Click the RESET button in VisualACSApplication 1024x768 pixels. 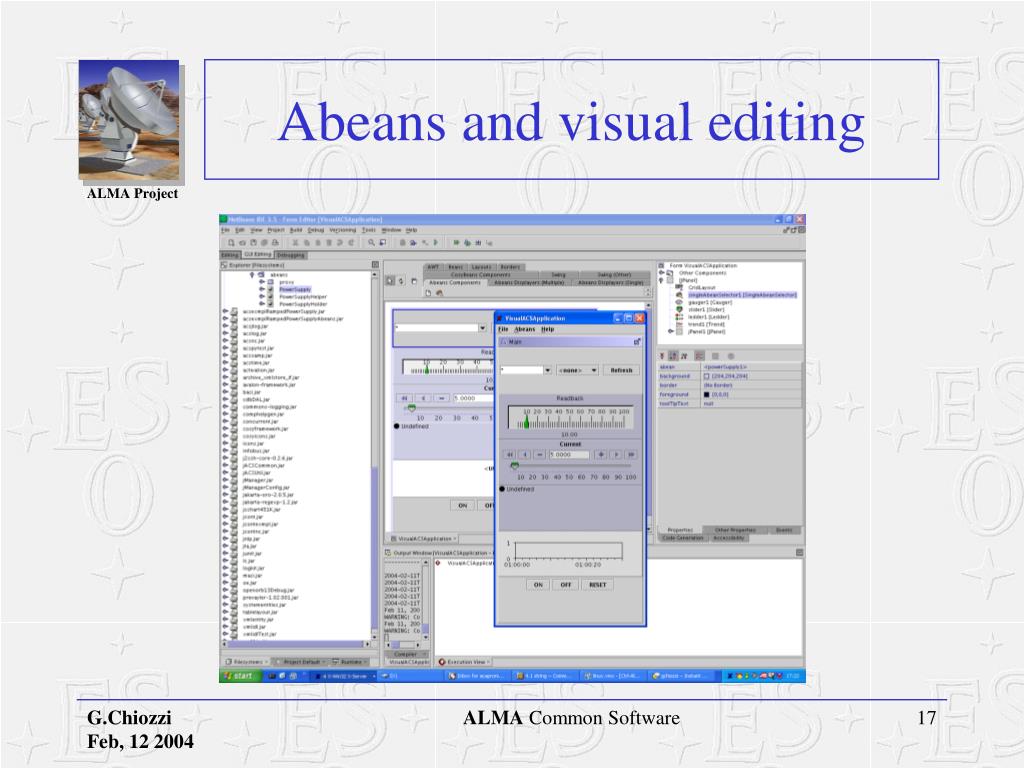598,584
